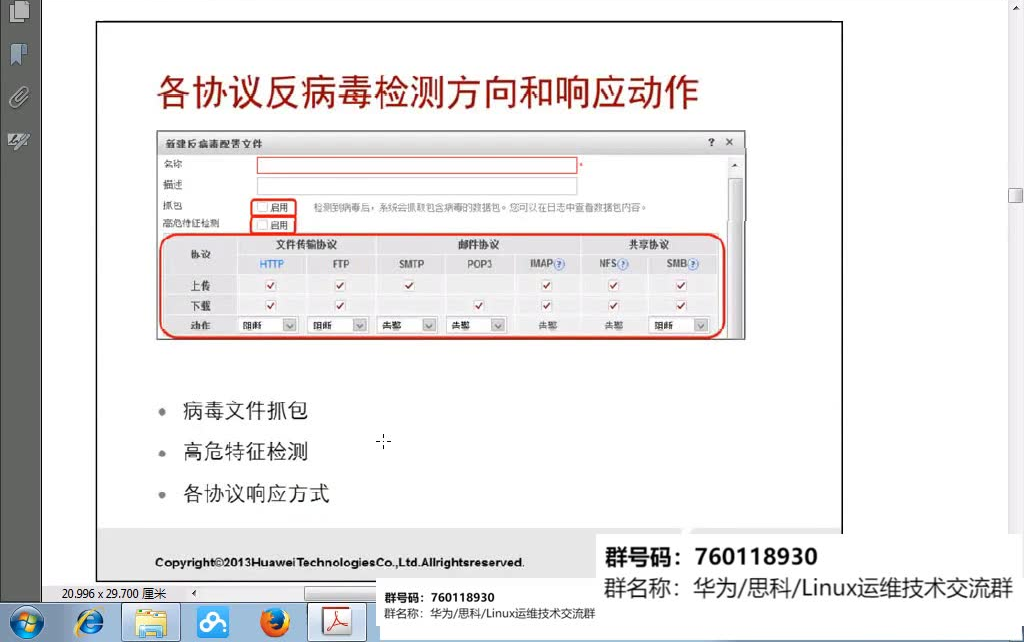Image resolution: width=1024 pixels, height=642 pixels.
Task: Enable the 抓包 启用 checkbox
Action: coord(261,205)
